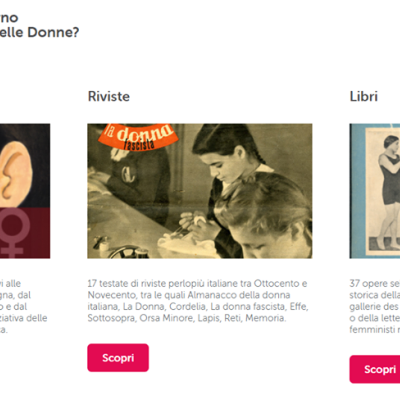Image resolution: width=400 pixels, height=400 pixels.
Task: Click the Scopri button under Riviste
Action: [118, 358]
